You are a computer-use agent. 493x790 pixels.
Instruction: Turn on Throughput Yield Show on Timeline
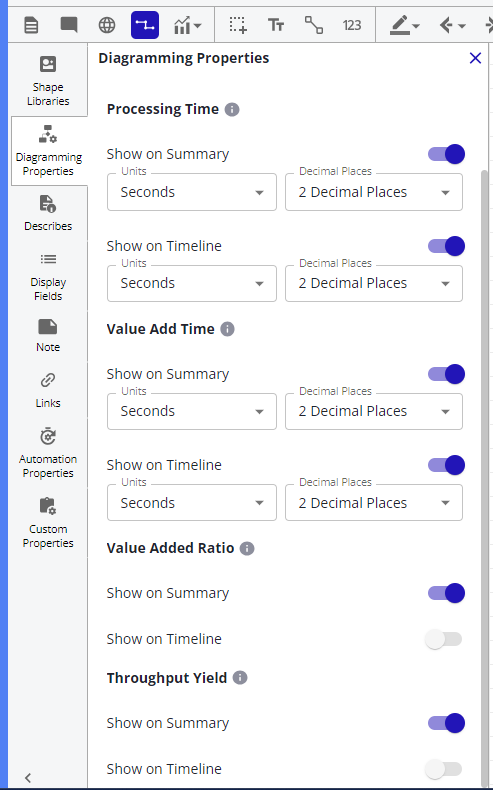(443, 769)
